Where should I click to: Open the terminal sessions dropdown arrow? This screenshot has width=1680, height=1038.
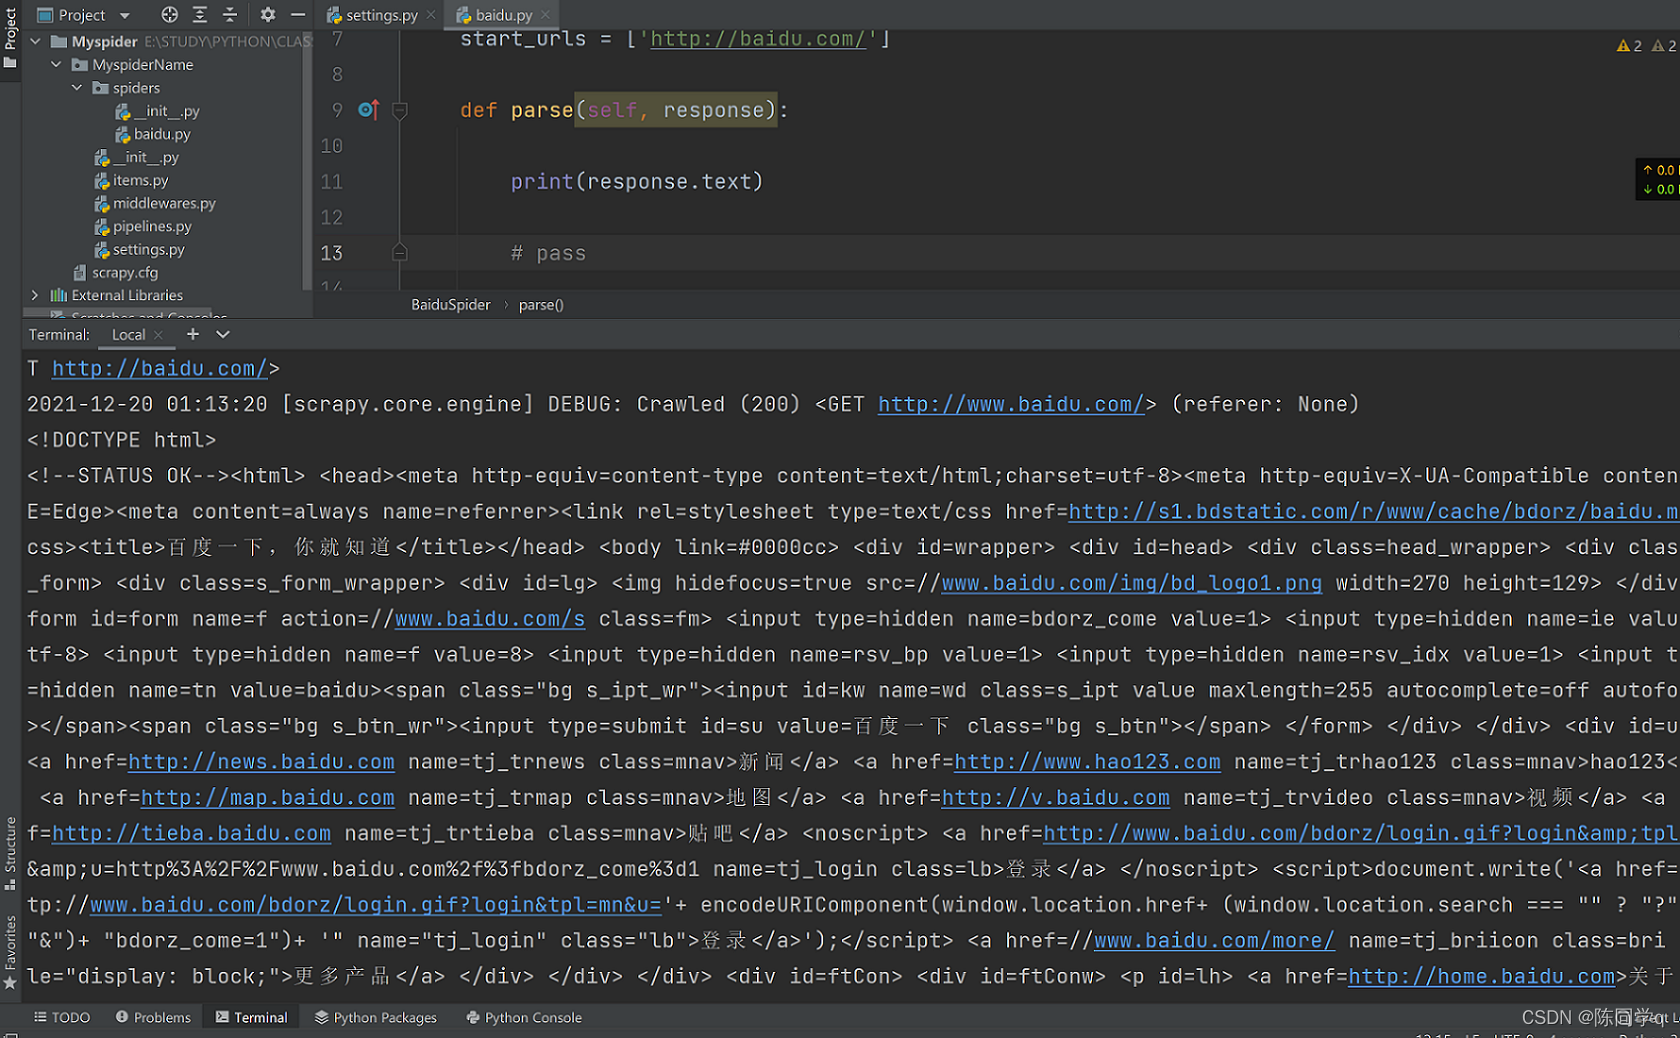pyautogui.click(x=223, y=334)
